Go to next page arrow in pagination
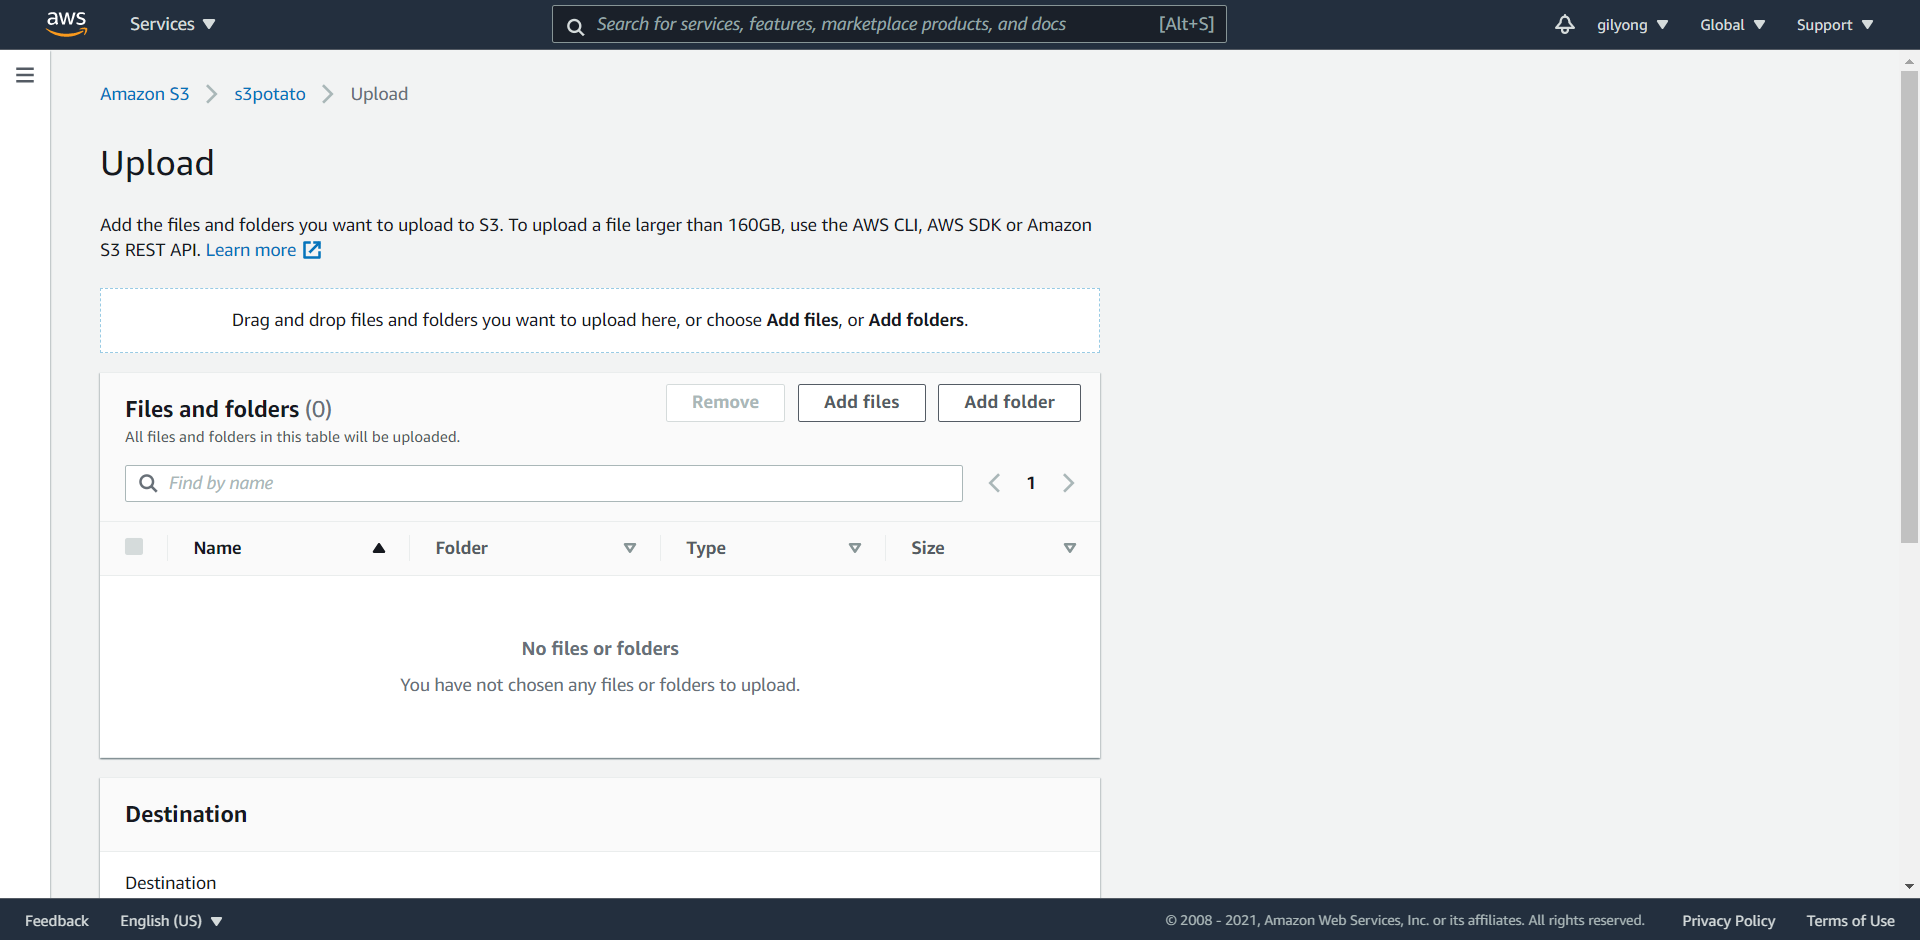Image resolution: width=1920 pixels, height=940 pixels. point(1068,483)
